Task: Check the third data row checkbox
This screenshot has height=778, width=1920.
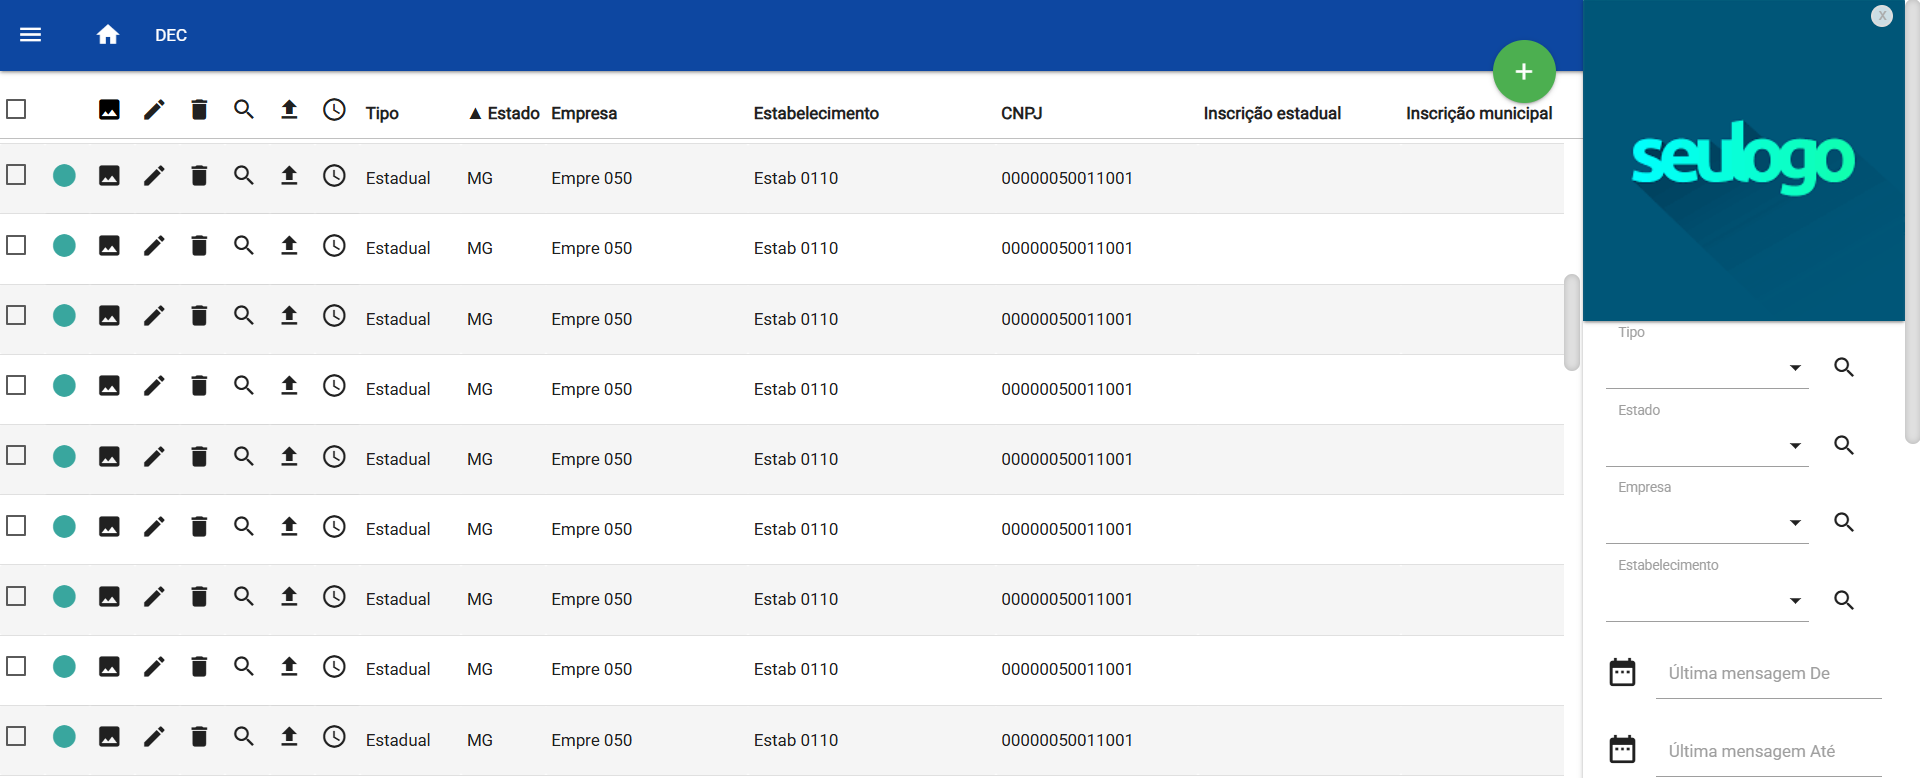Action: click(16, 315)
